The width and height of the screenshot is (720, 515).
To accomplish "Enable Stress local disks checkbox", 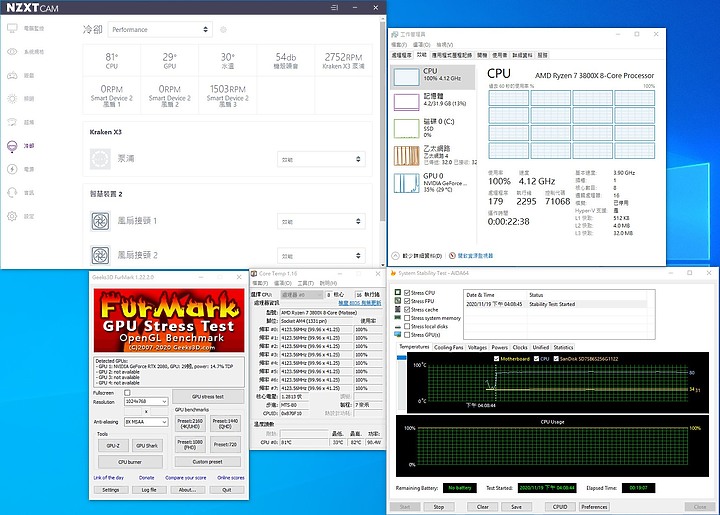I will click(407, 326).
